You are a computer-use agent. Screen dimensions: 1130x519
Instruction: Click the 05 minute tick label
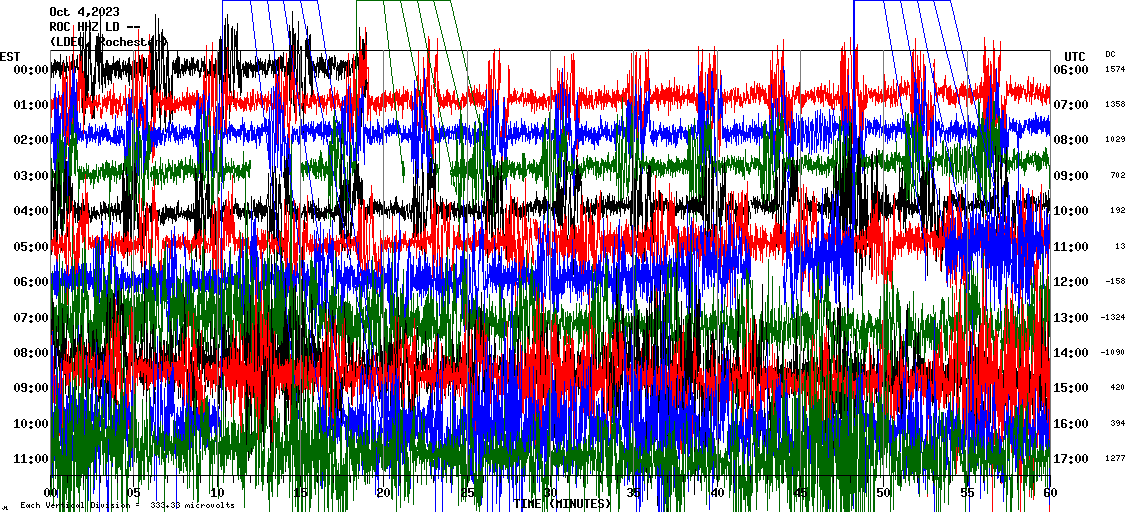point(135,493)
